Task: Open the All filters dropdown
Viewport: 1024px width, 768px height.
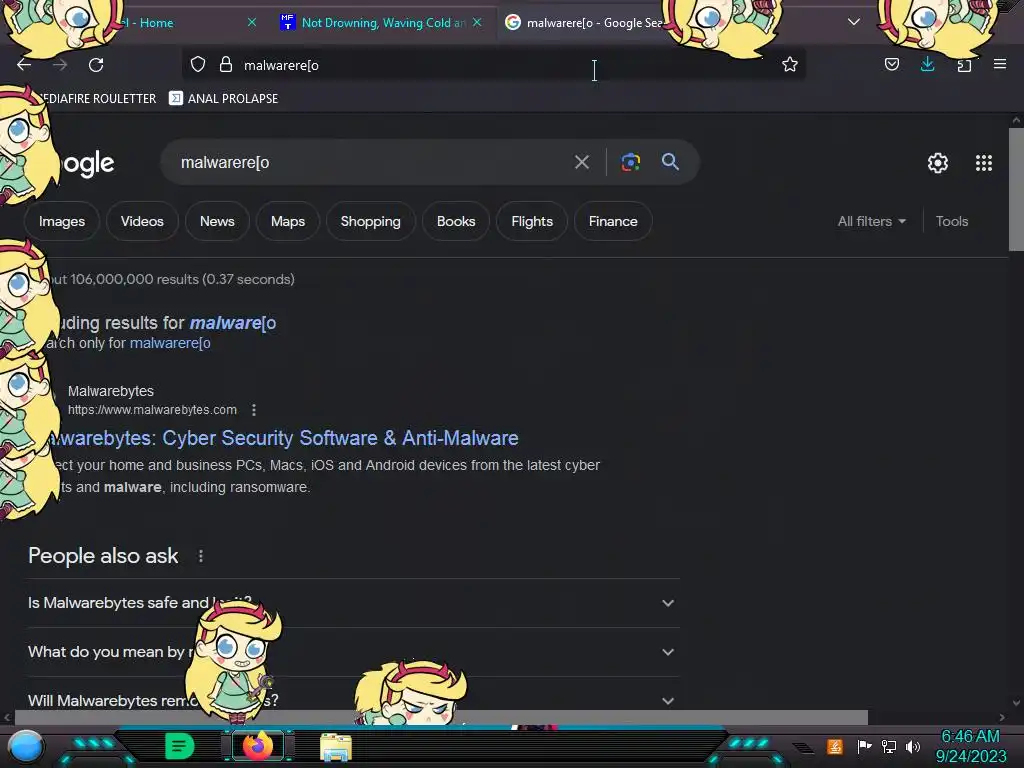Action: coord(871,221)
